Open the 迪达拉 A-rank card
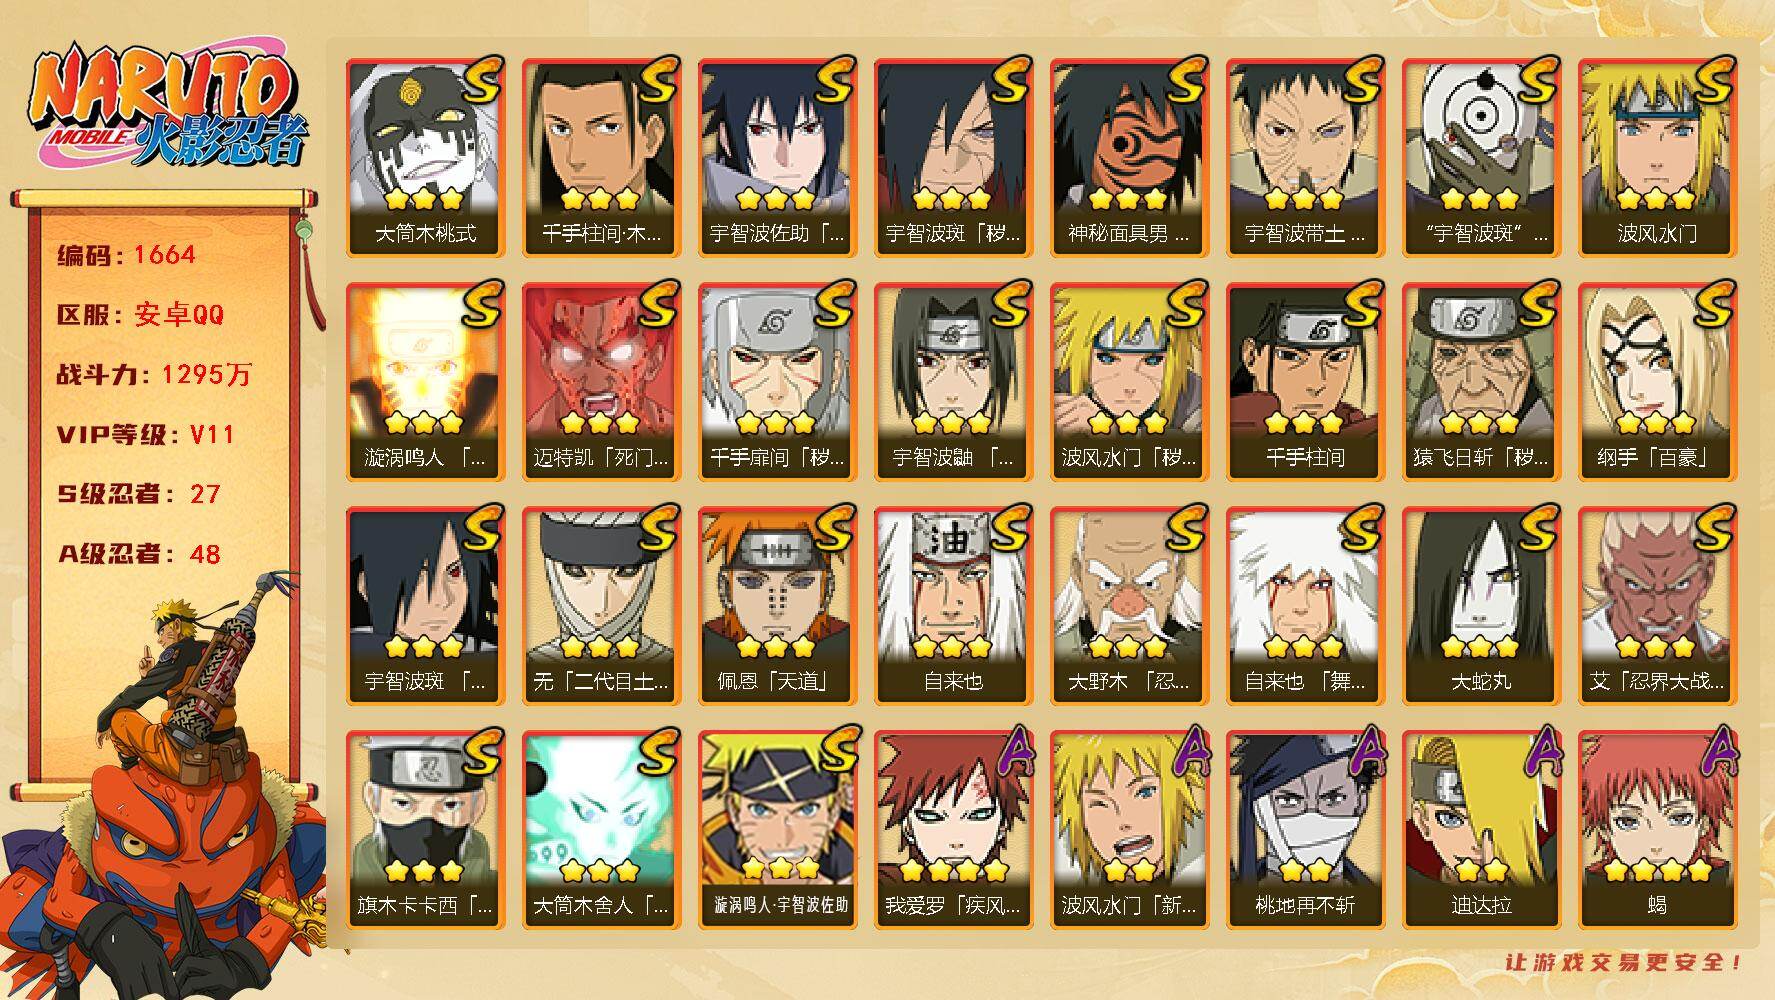 pyautogui.click(x=1481, y=830)
